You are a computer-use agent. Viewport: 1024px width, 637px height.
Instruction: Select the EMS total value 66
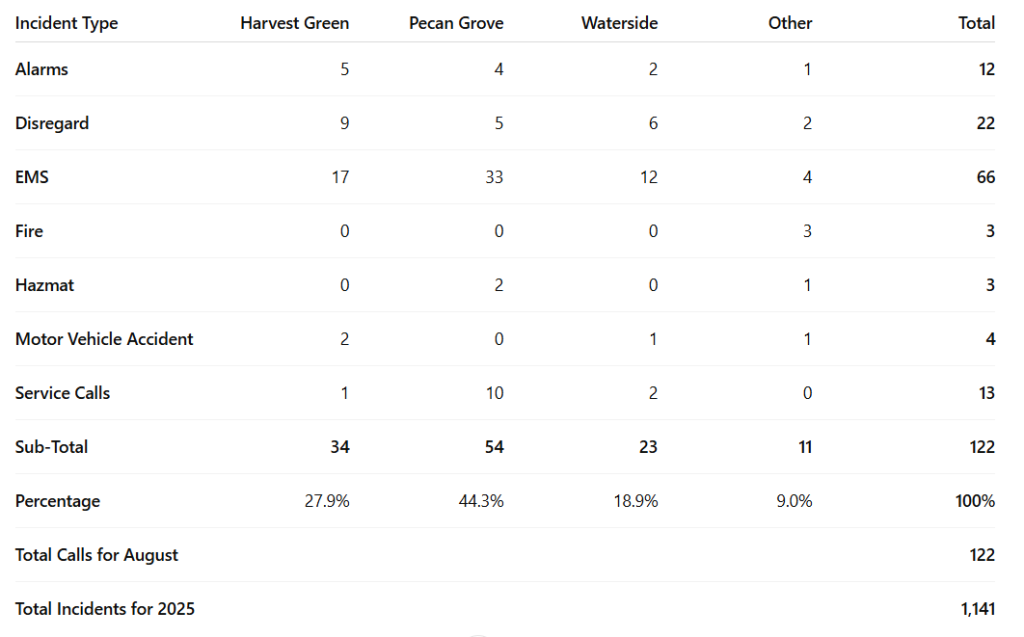(985, 177)
